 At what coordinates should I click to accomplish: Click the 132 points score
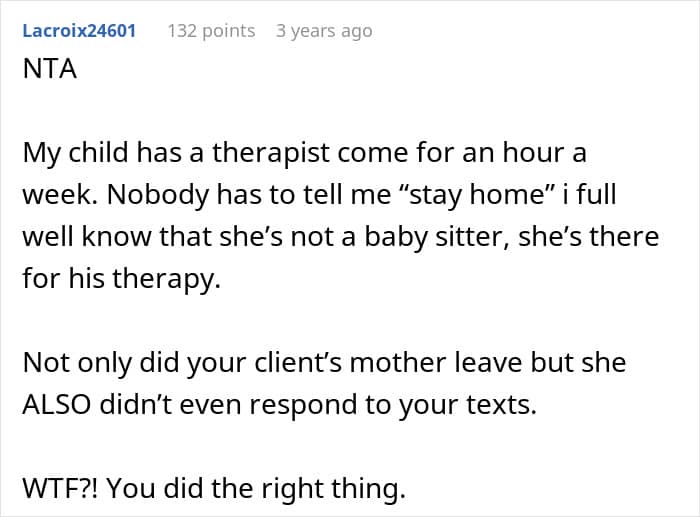[x=211, y=31]
